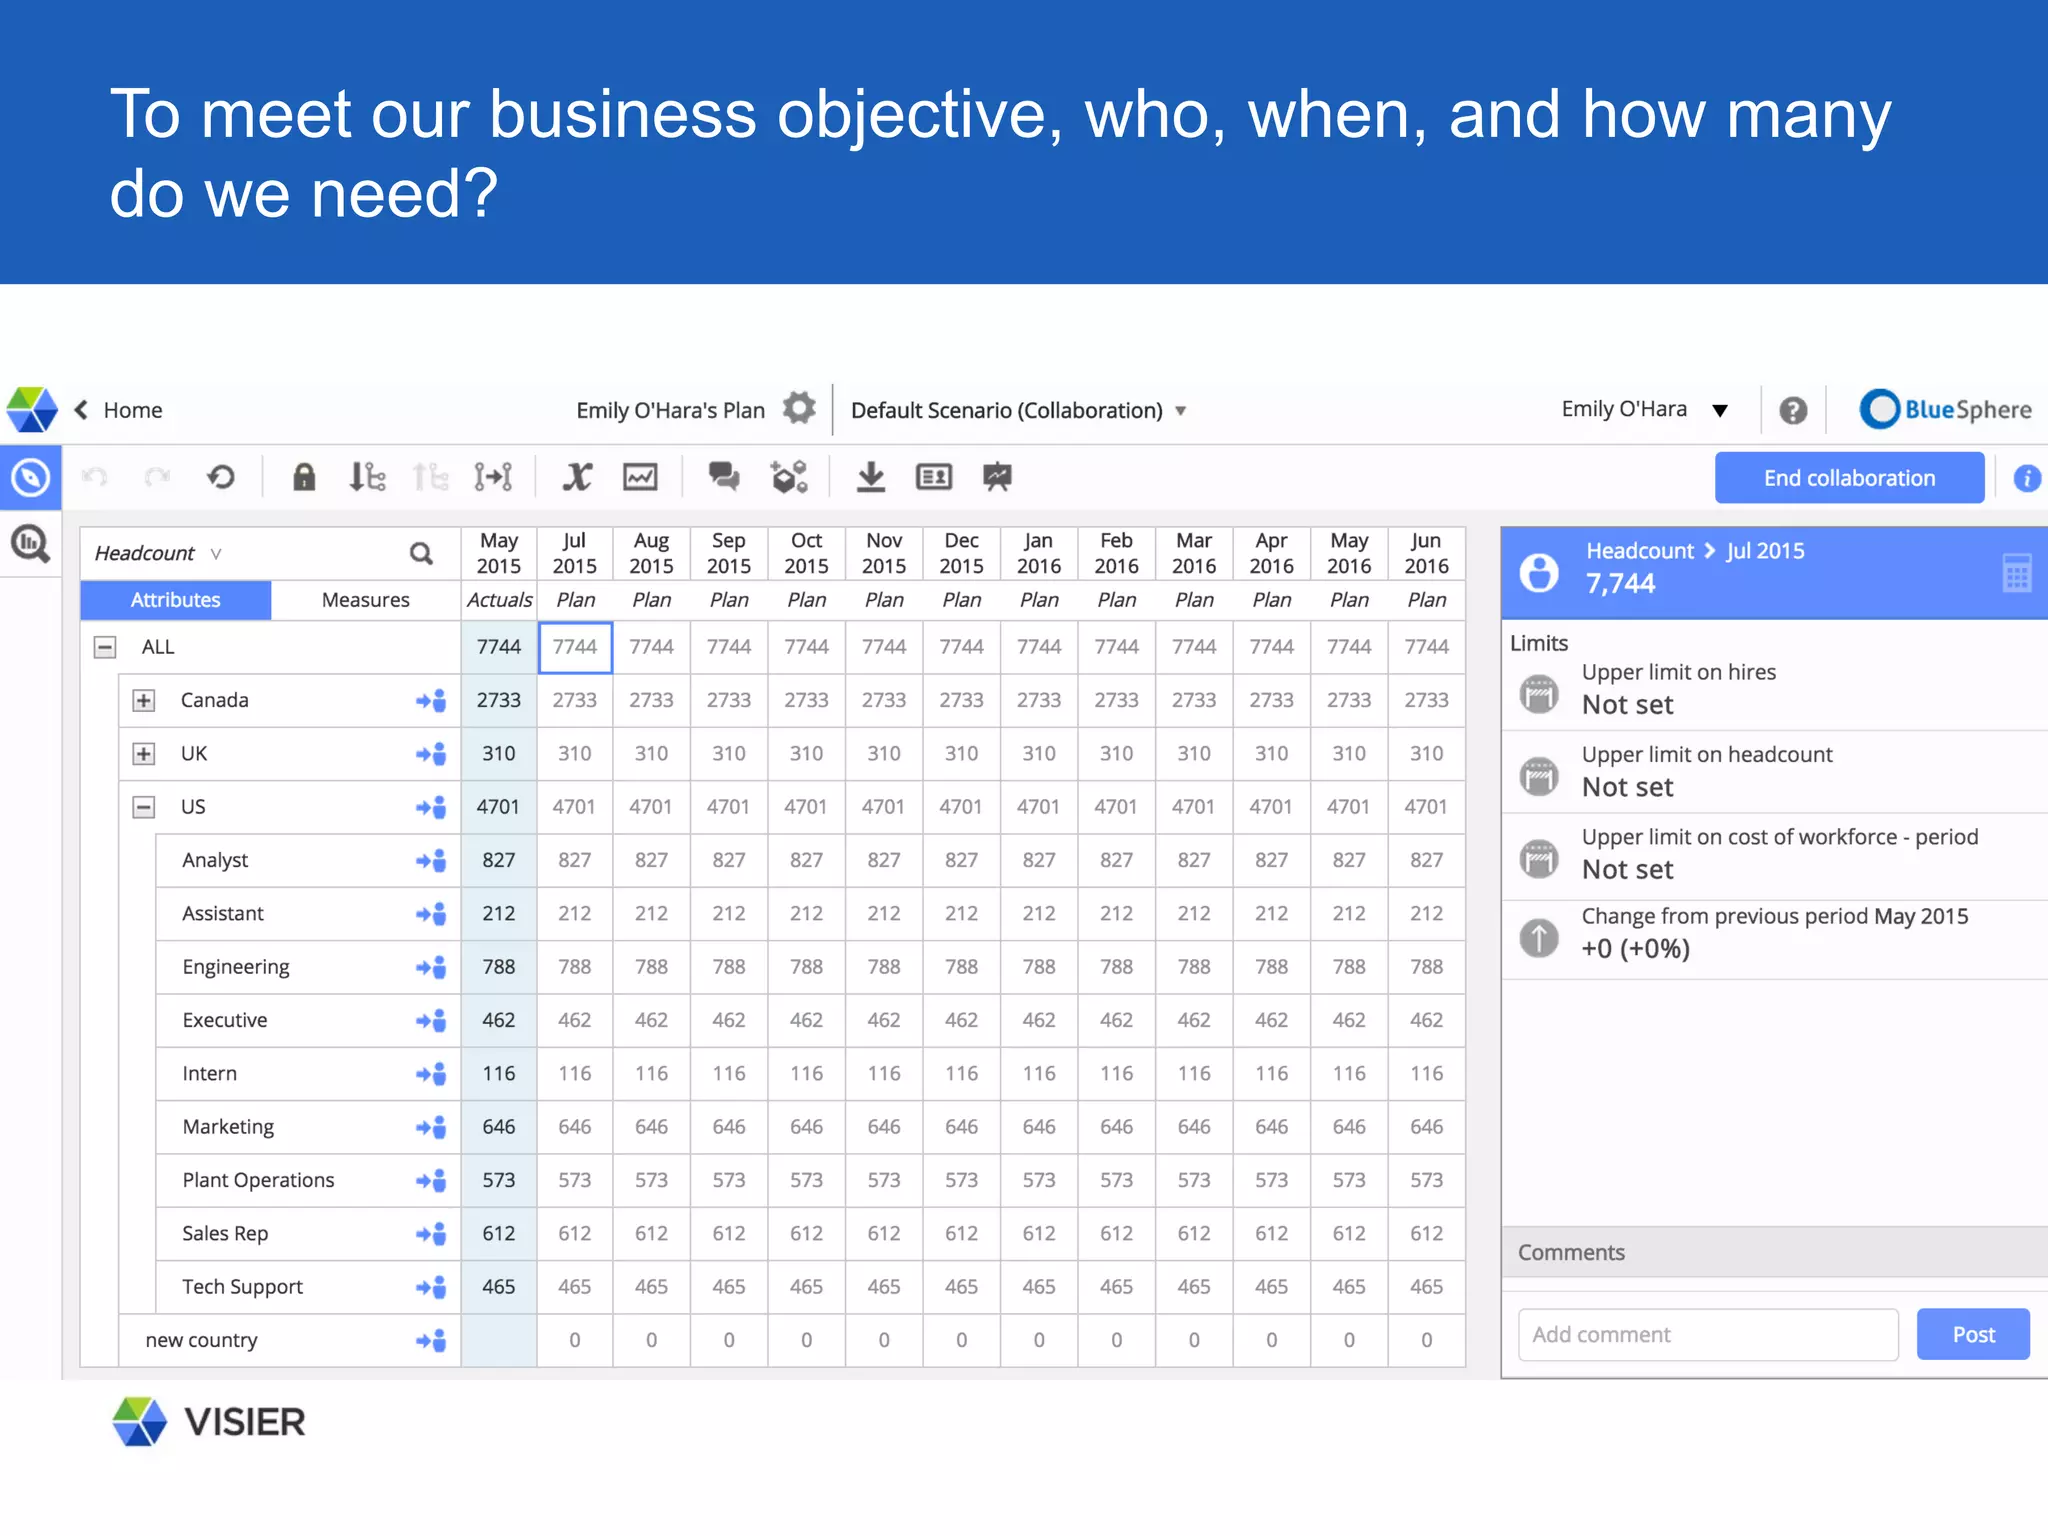Click the Headcount breadcrumb in details panel
Viewport: 2048px width, 1536px height.
click(1640, 550)
